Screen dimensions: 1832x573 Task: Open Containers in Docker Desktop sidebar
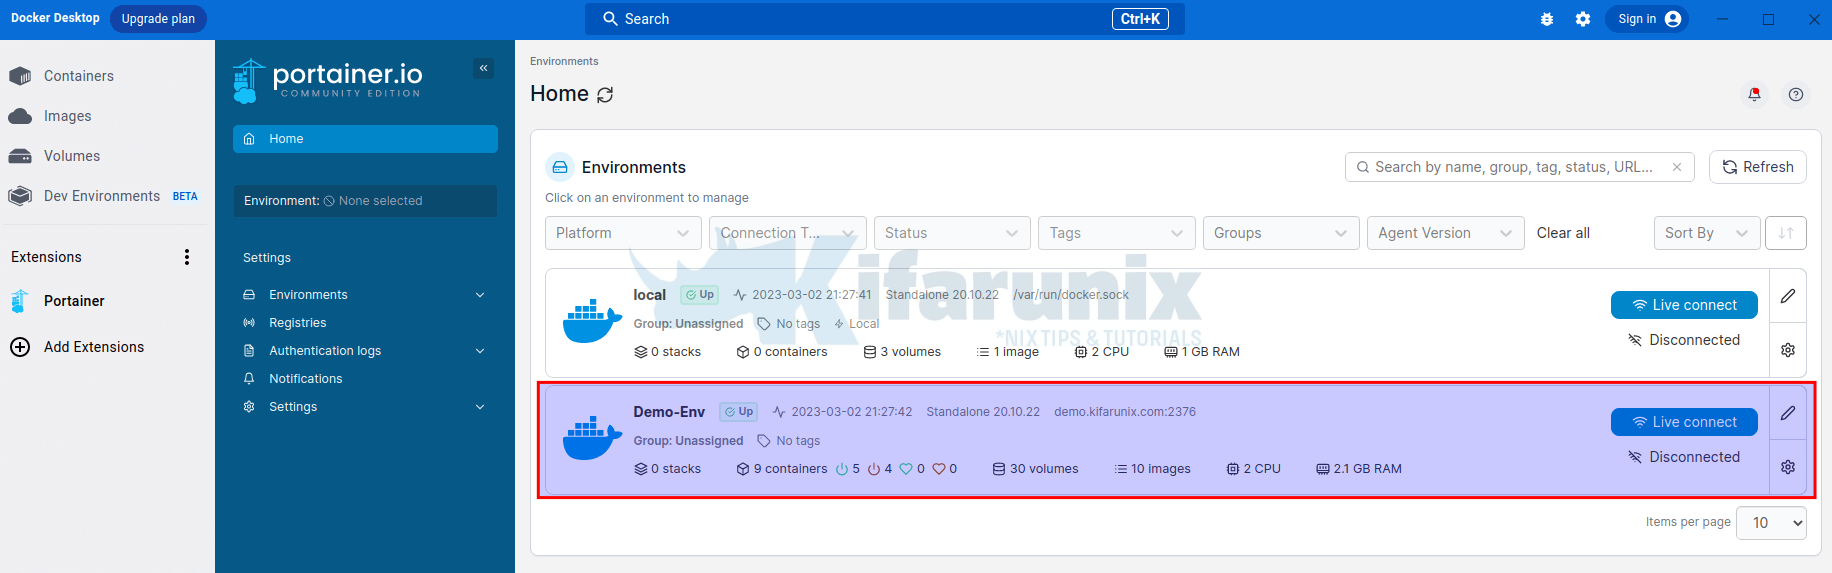click(78, 76)
